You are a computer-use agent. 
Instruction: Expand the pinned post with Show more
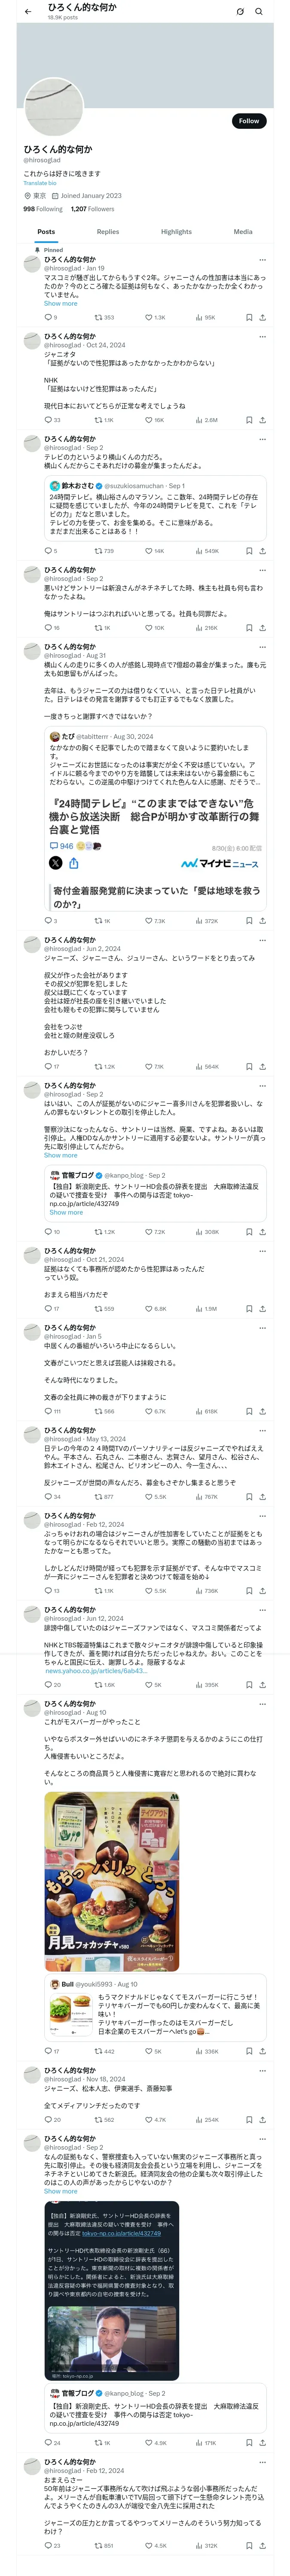click(60, 303)
